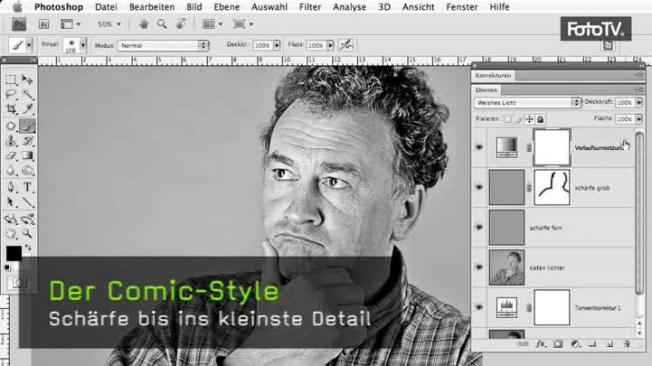
Task: Delete layer with trash icon
Action: [x=627, y=344]
